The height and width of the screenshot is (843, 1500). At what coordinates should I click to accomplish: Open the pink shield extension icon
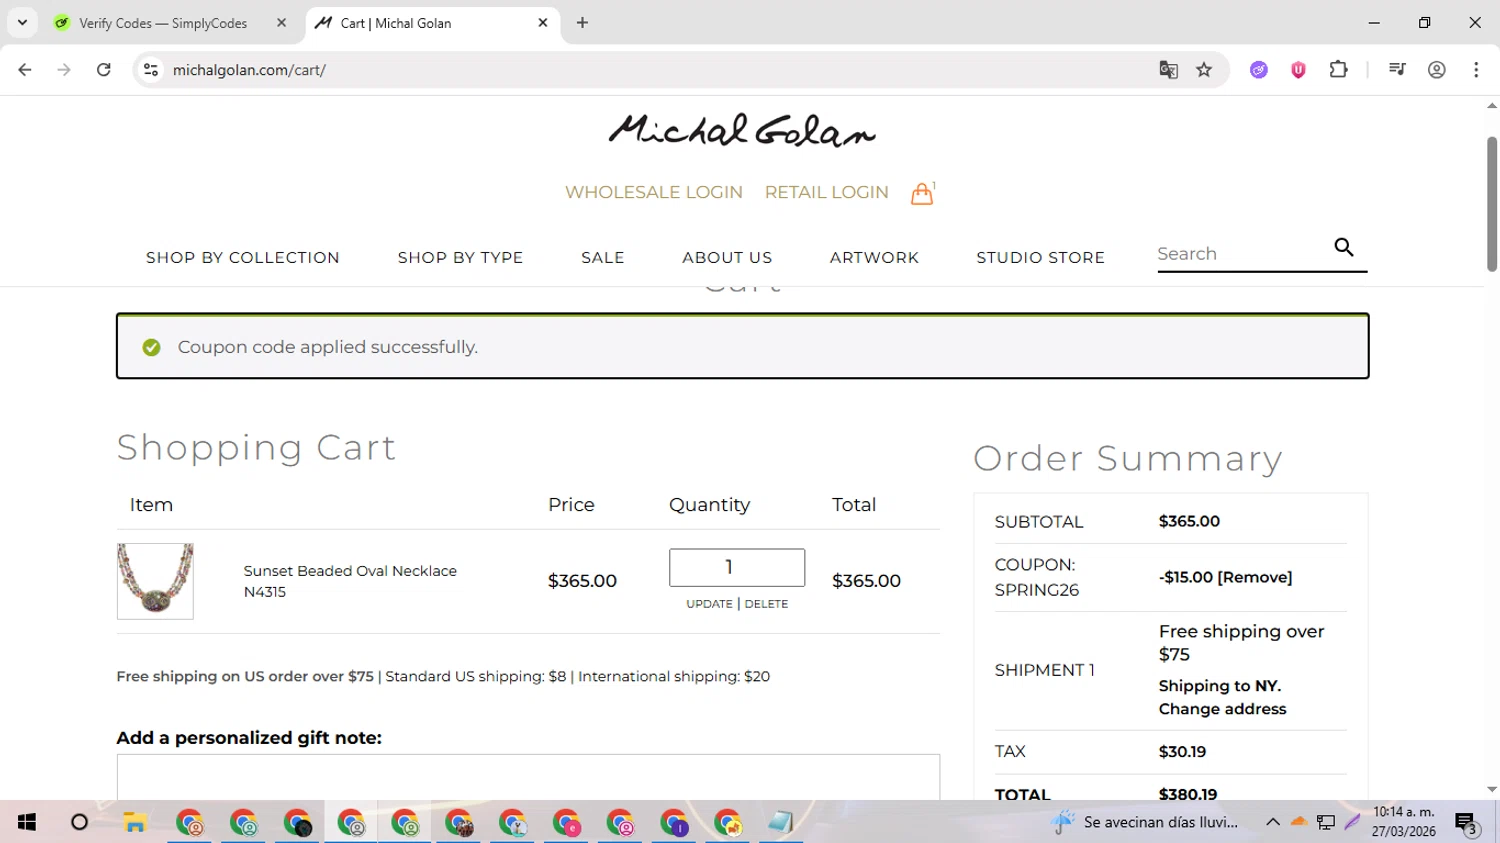pyautogui.click(x=1298, y=70)
